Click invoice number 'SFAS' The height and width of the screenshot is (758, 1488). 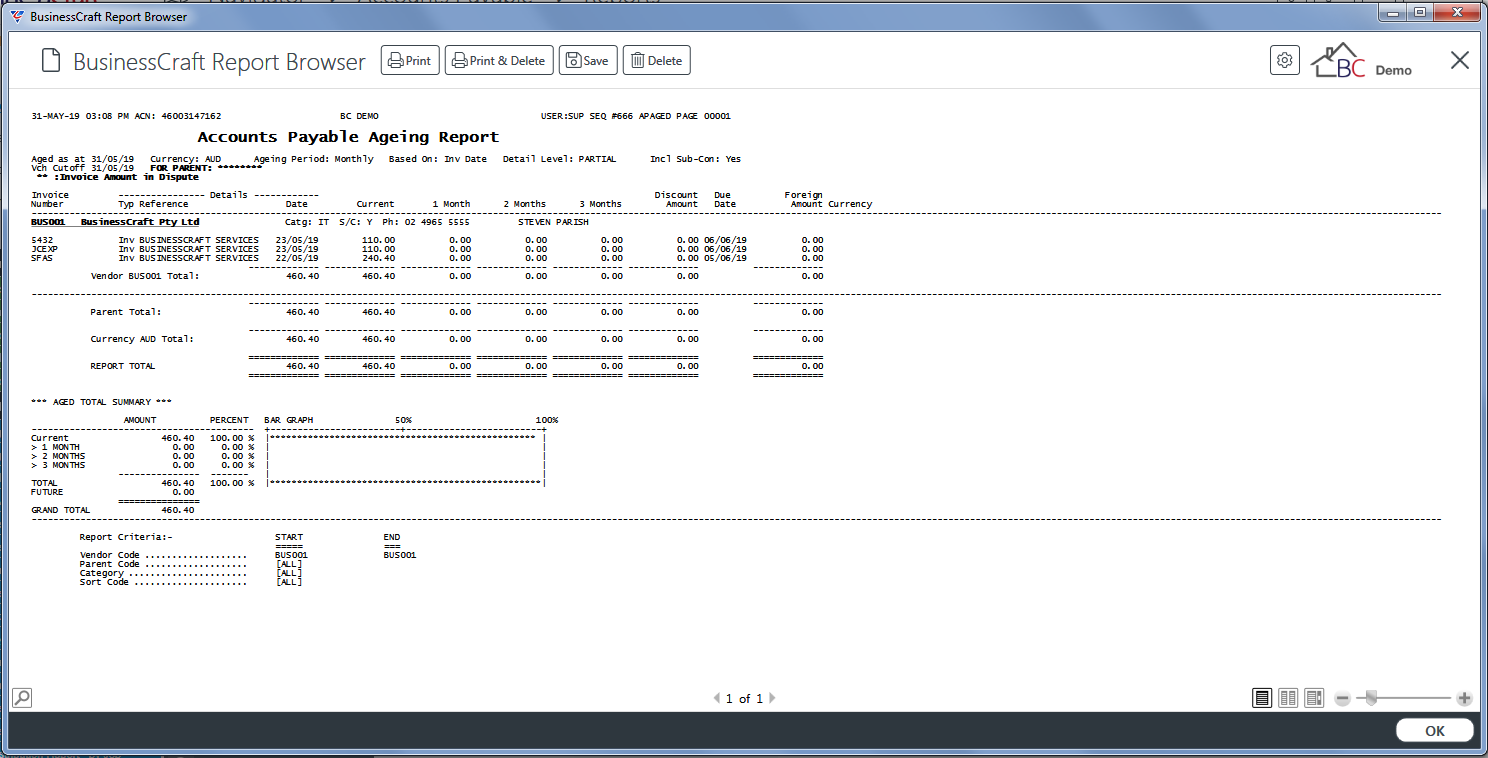coord(42,258)
